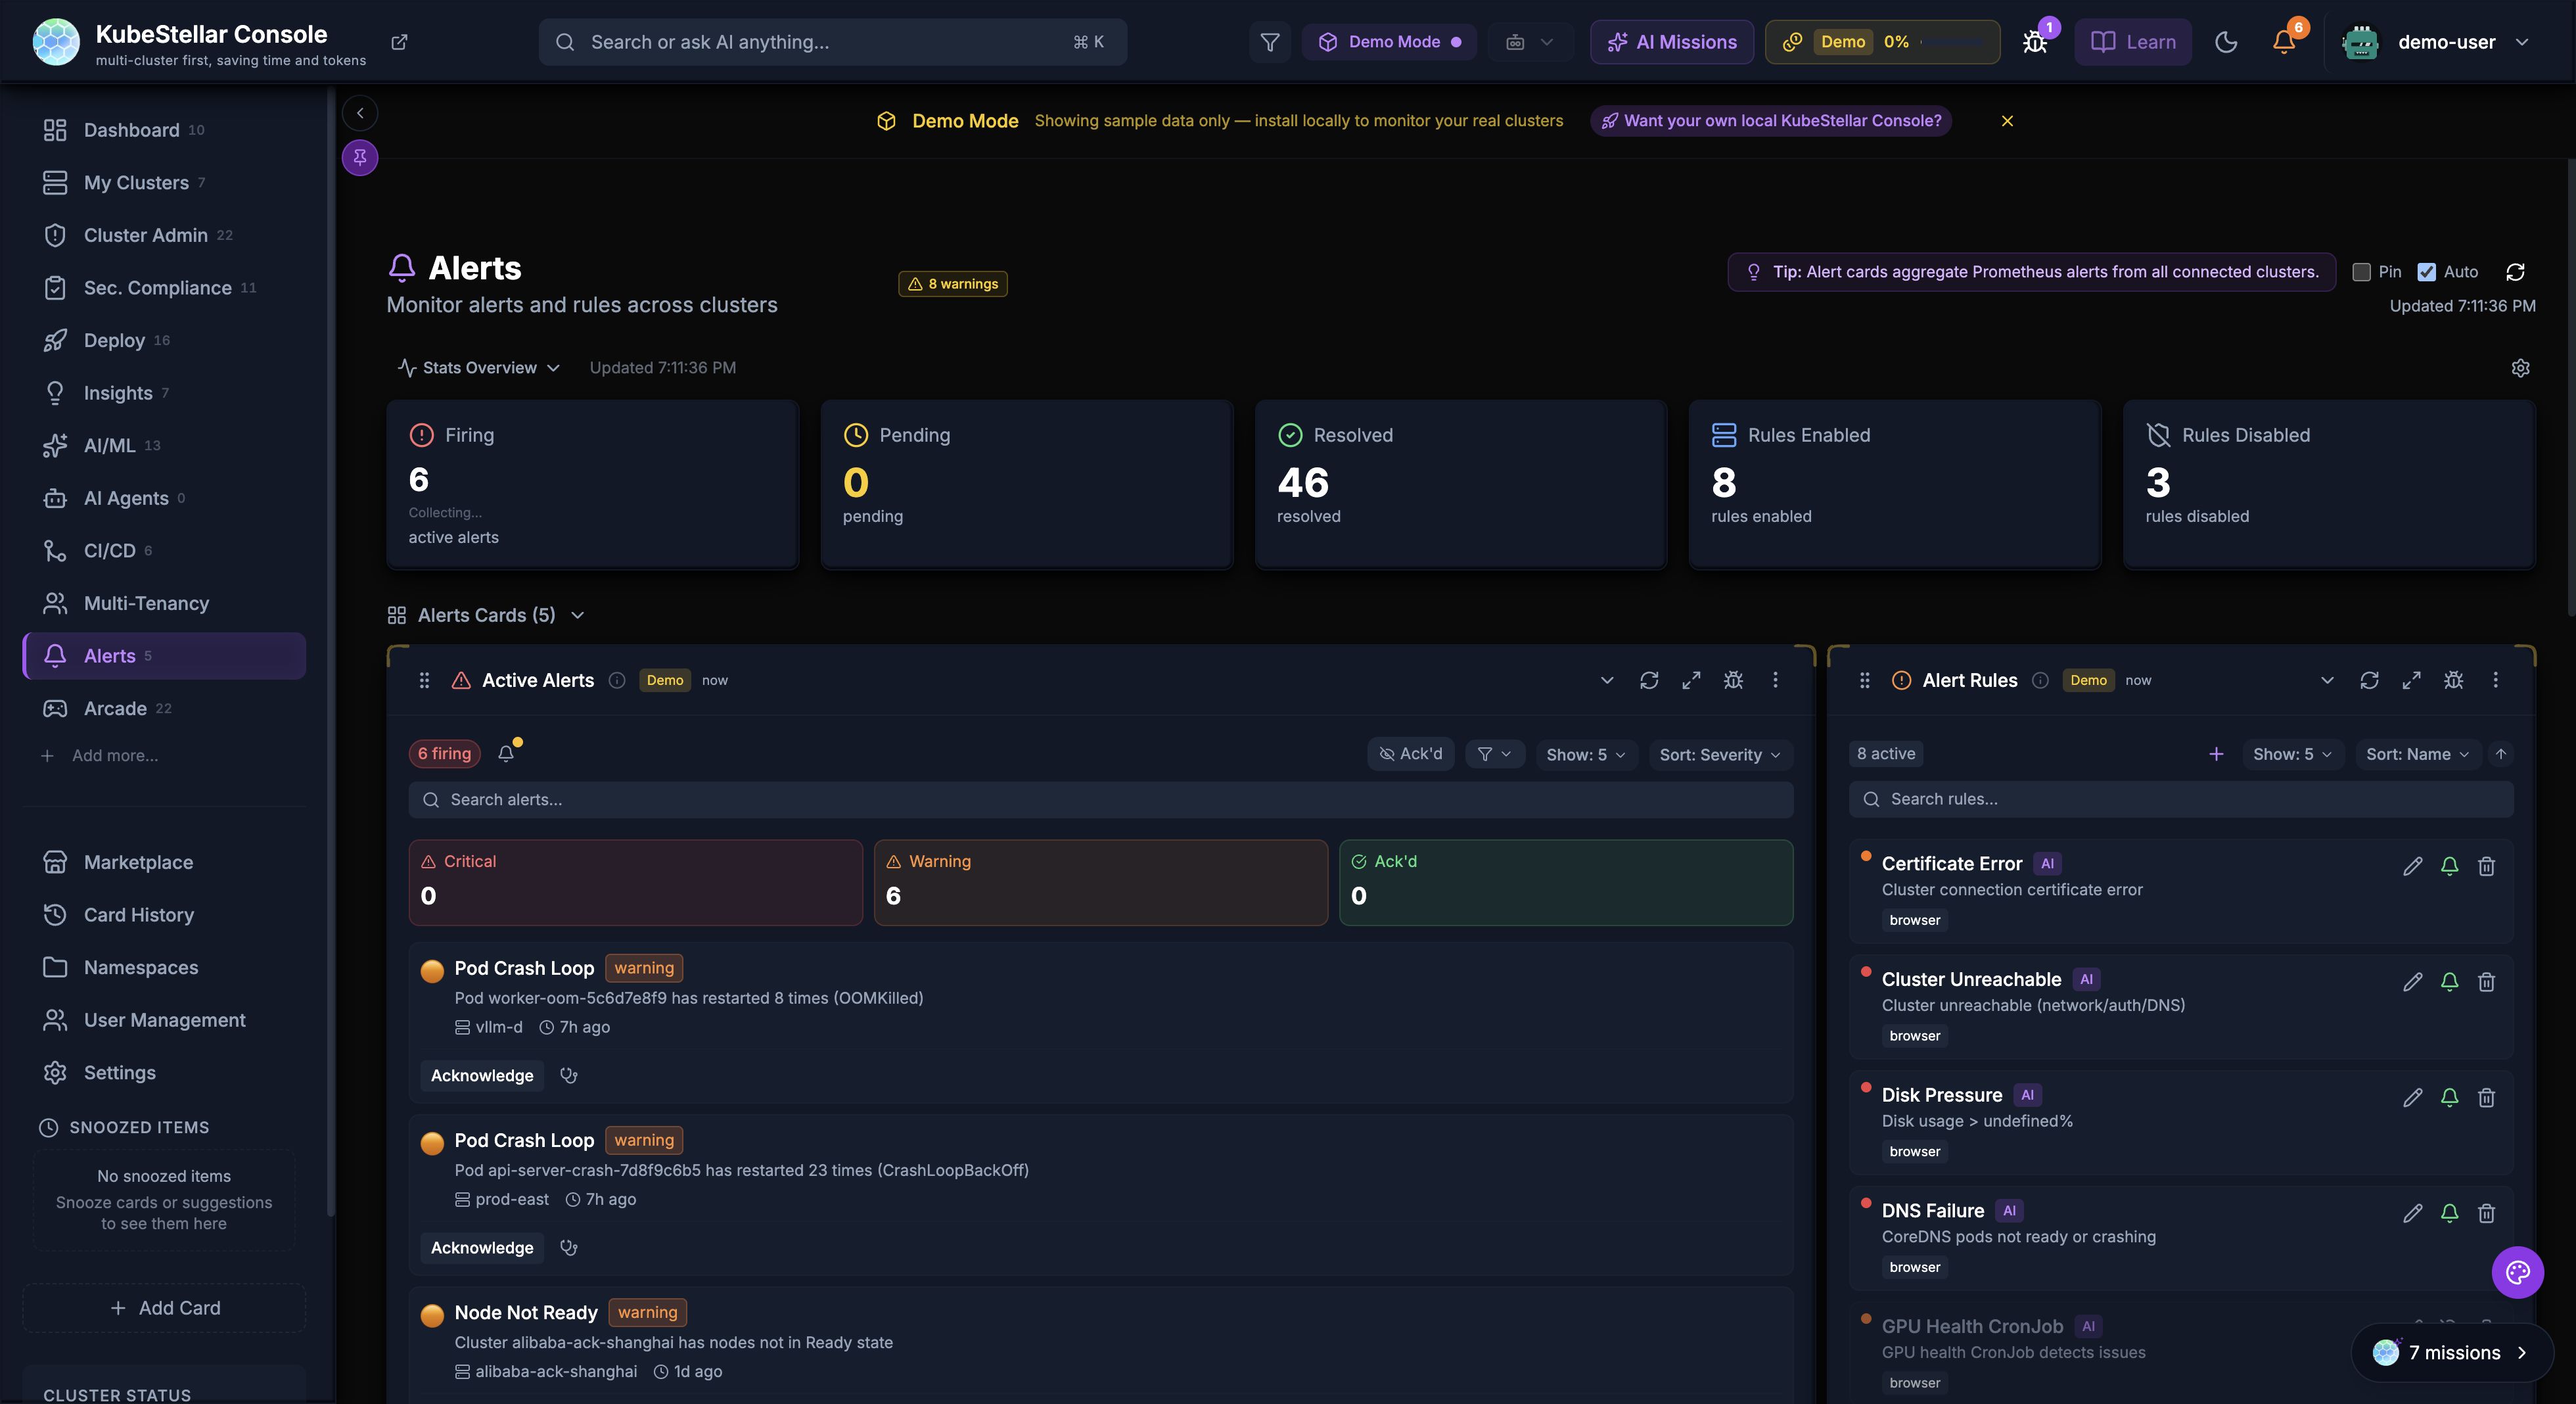
Task: Focus the Search alerts input field
Action: (x=1100, y=800)
